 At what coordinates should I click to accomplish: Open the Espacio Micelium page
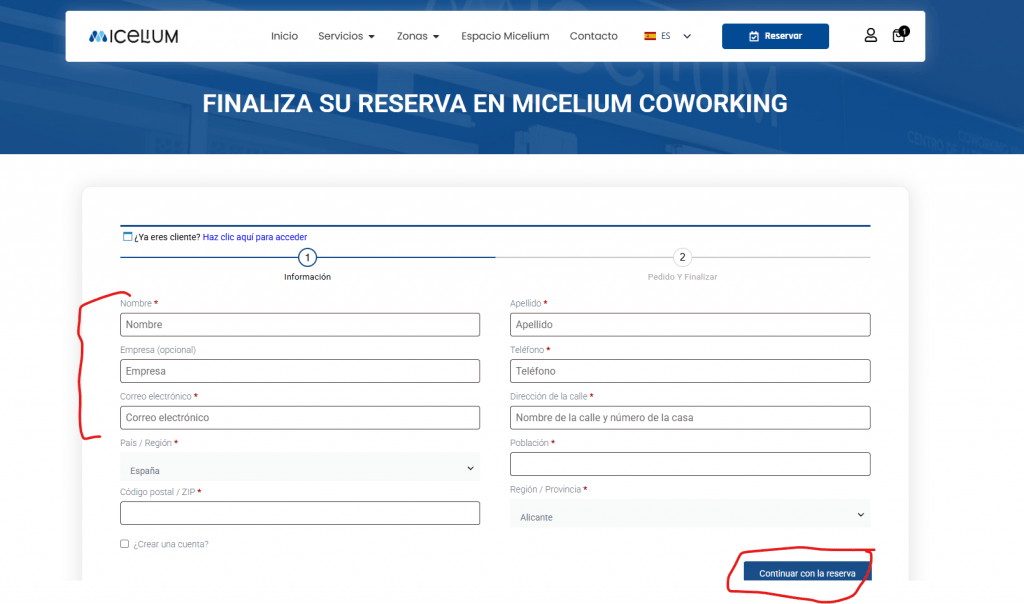click(x=505, y=36)
